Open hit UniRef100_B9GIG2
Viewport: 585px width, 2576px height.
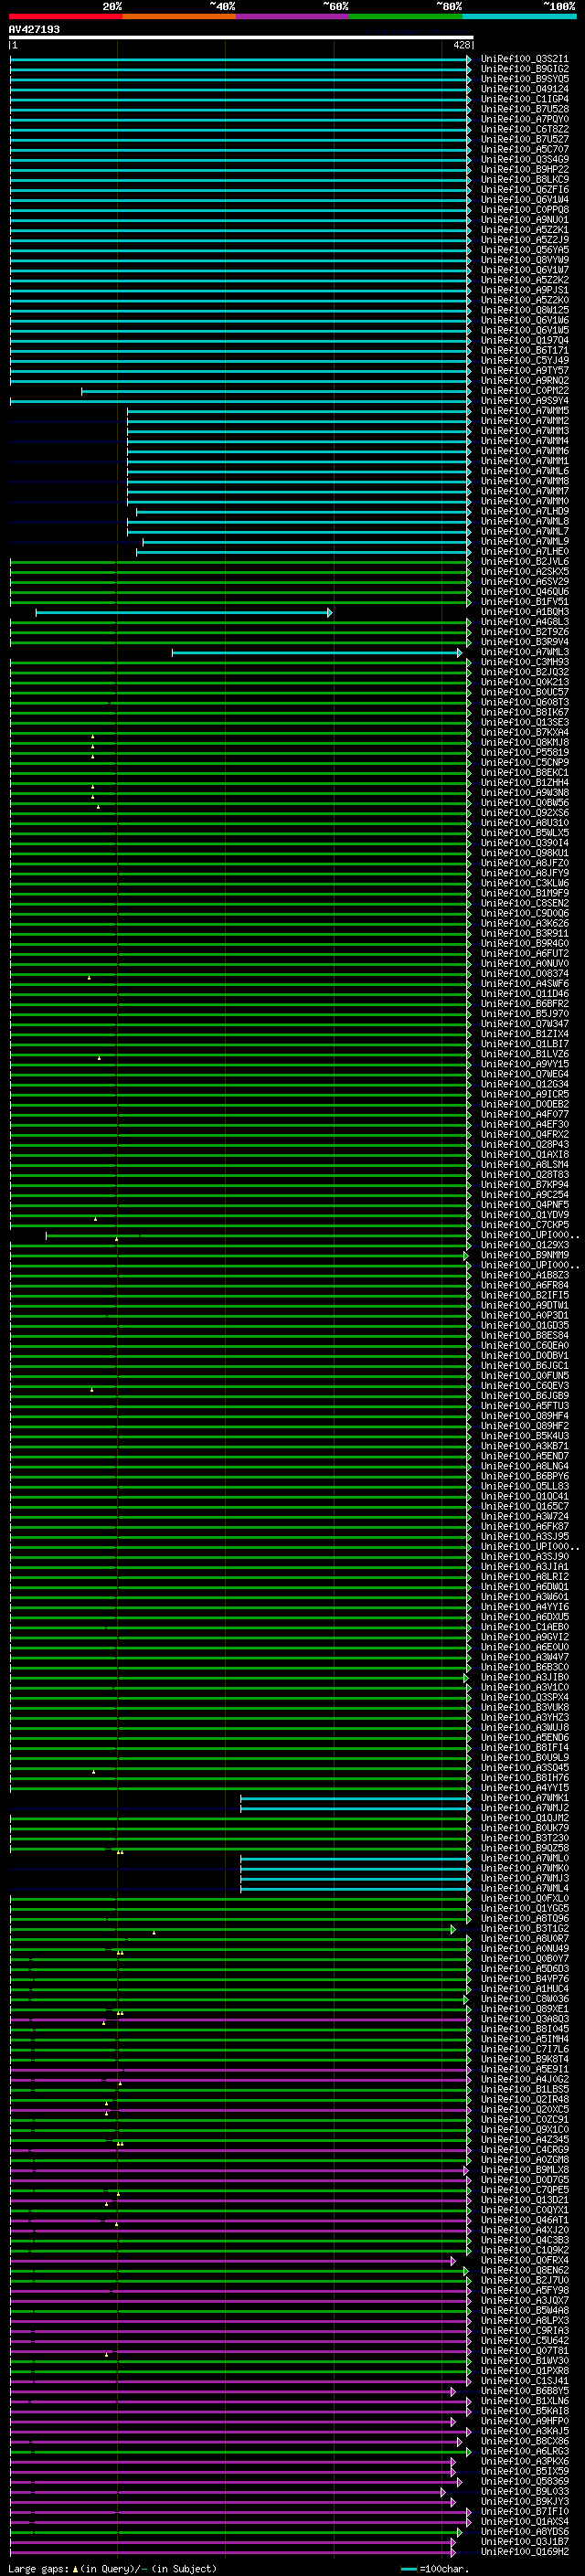pyautogui.click(x=525, y=69)
